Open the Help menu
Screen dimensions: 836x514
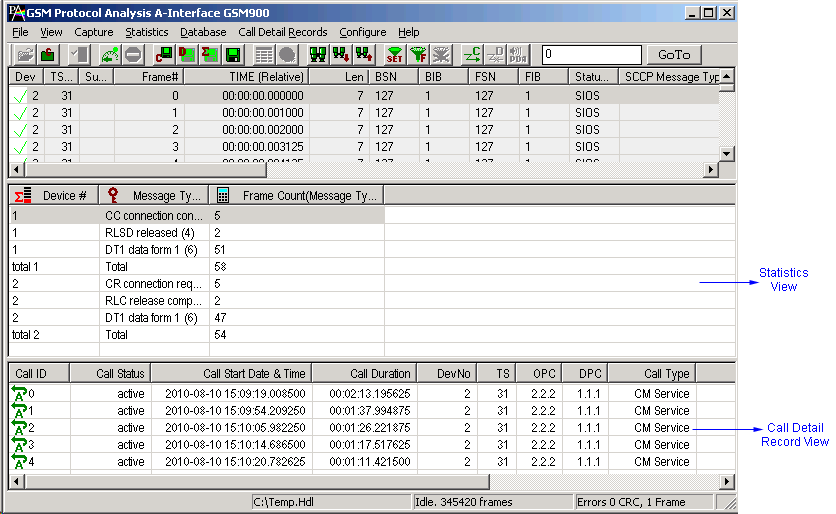tap(408, 32)
